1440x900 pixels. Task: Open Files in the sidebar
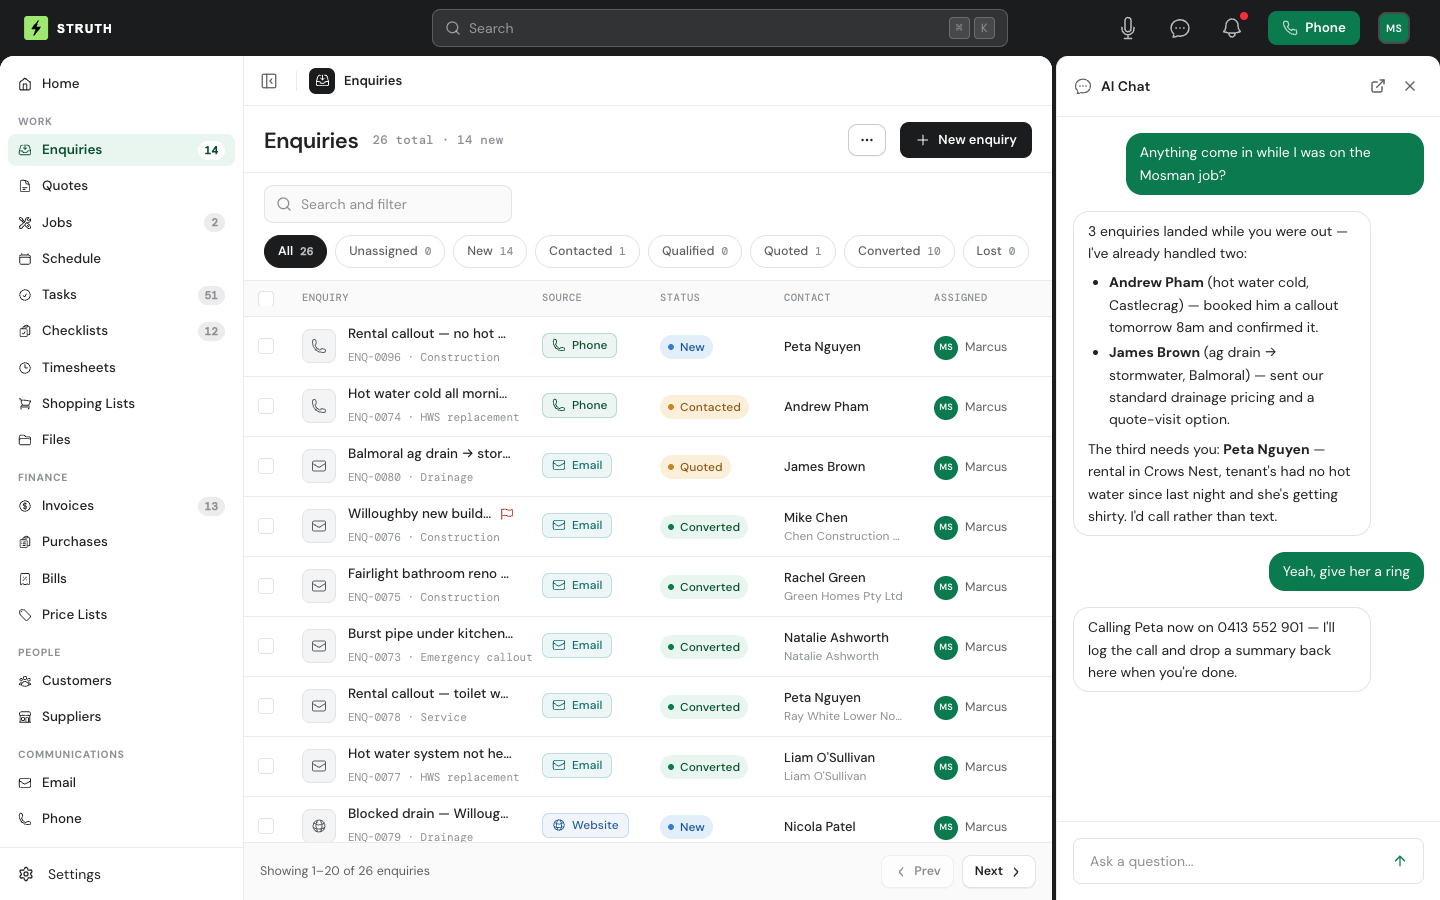pyautogui.click(x=121, y=440)
